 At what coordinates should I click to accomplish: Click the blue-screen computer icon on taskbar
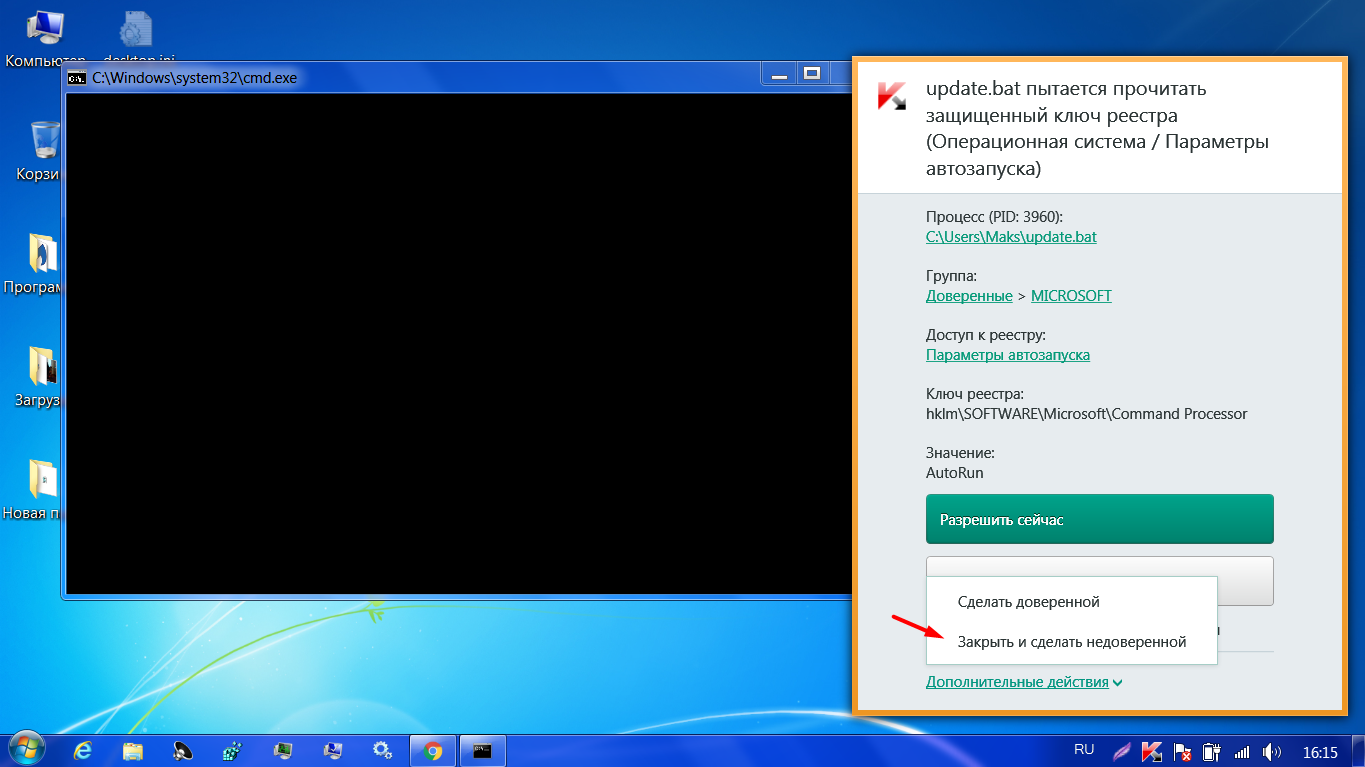tap(333, 751)
